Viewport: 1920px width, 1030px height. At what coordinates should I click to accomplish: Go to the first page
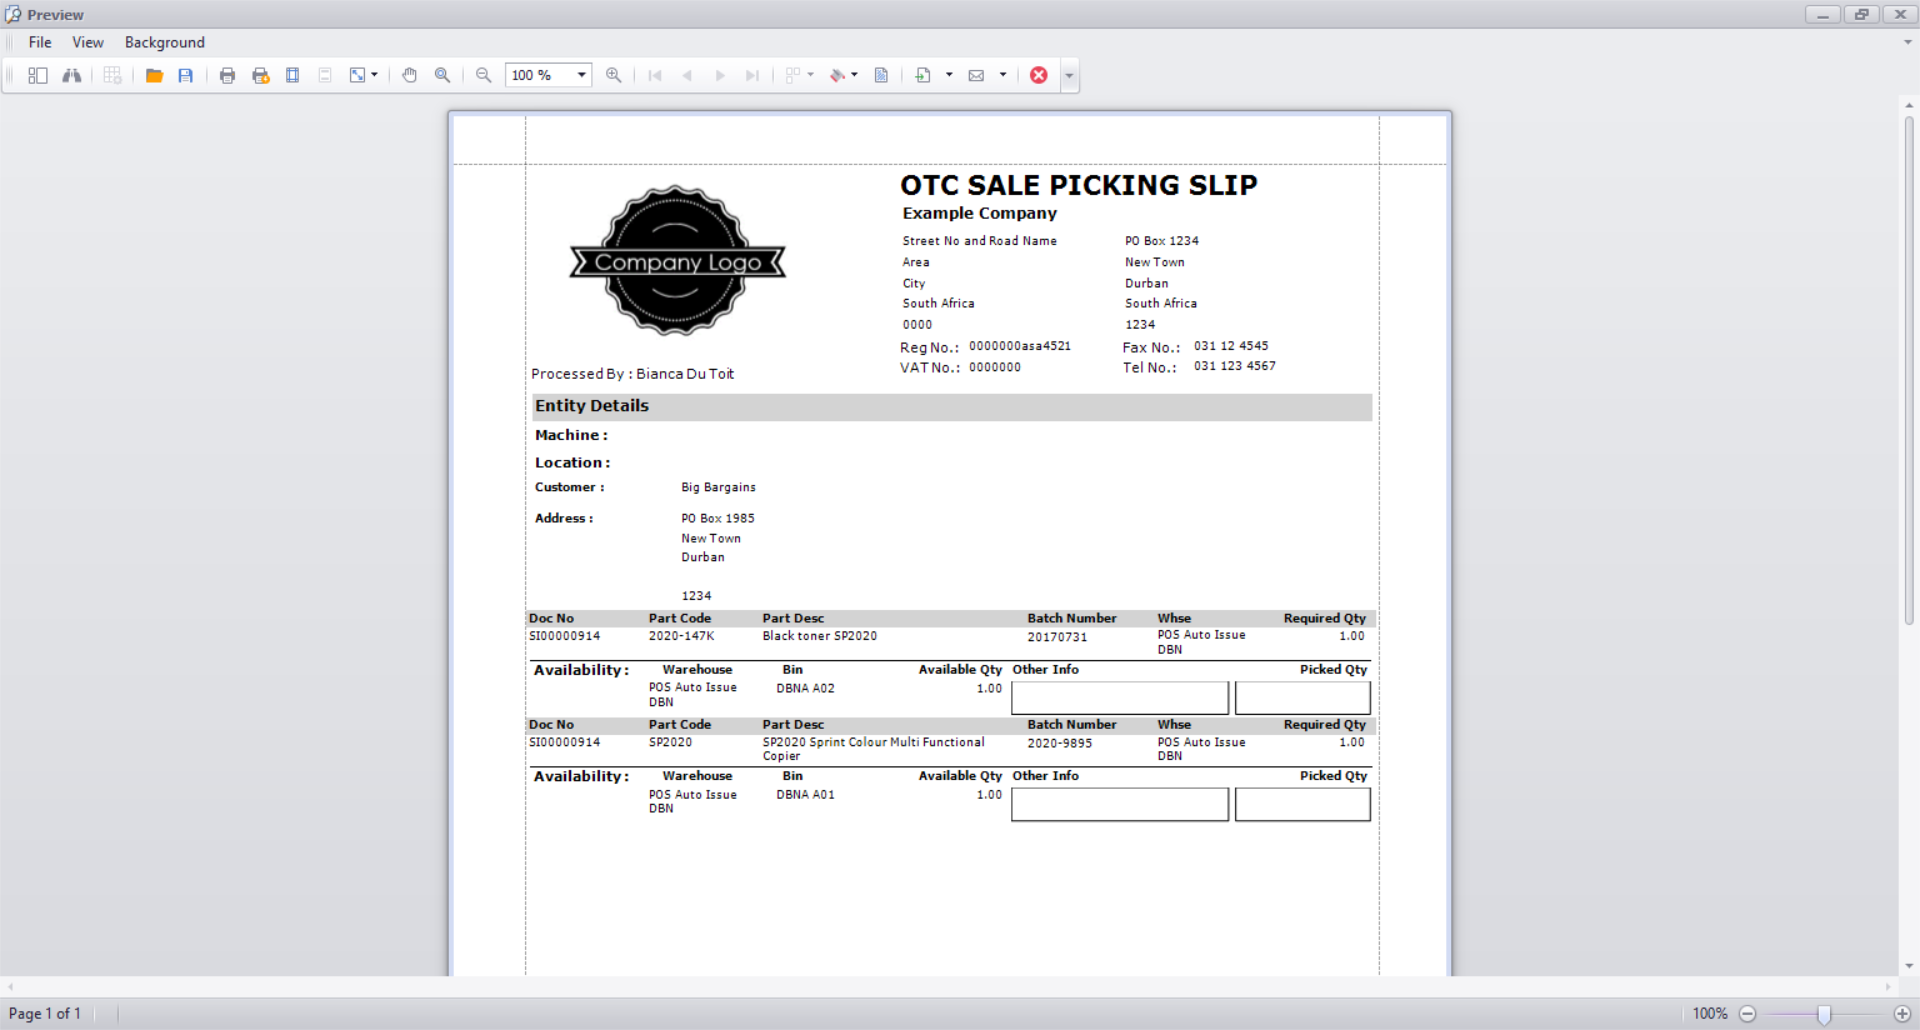655,75
